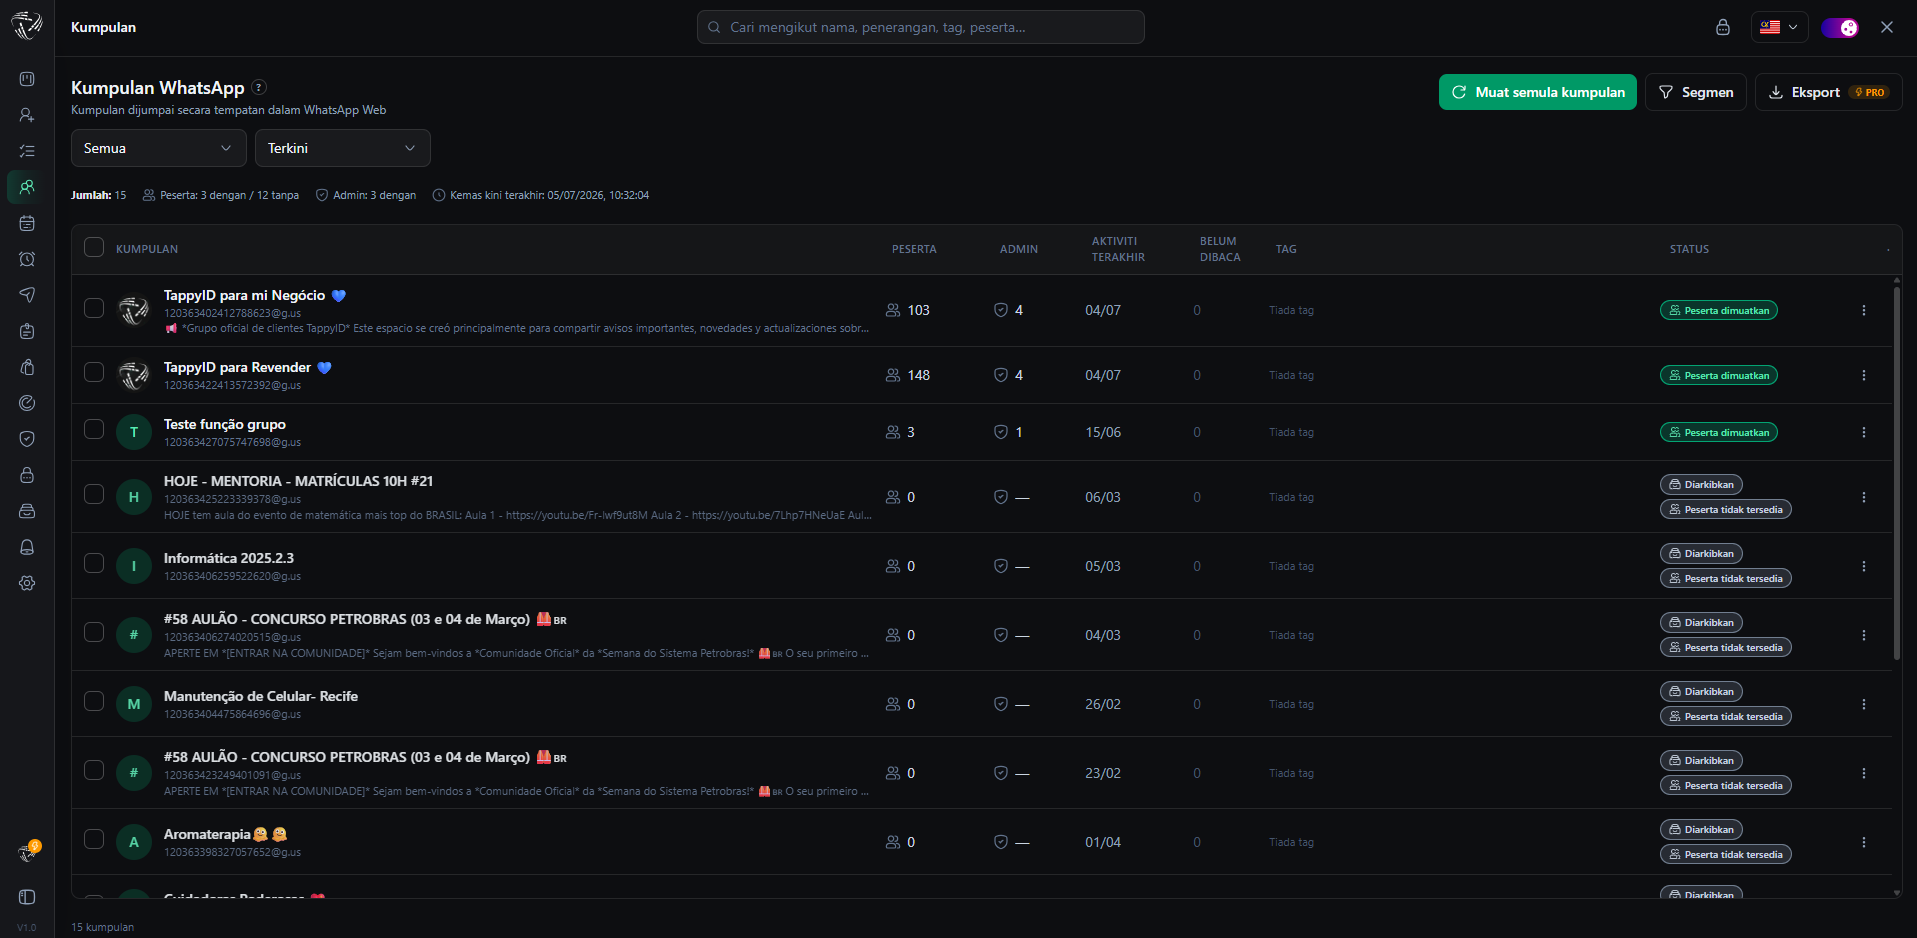1917x938 pixels.
Task: Close the panel with the X button
Action: point(1887,27)
